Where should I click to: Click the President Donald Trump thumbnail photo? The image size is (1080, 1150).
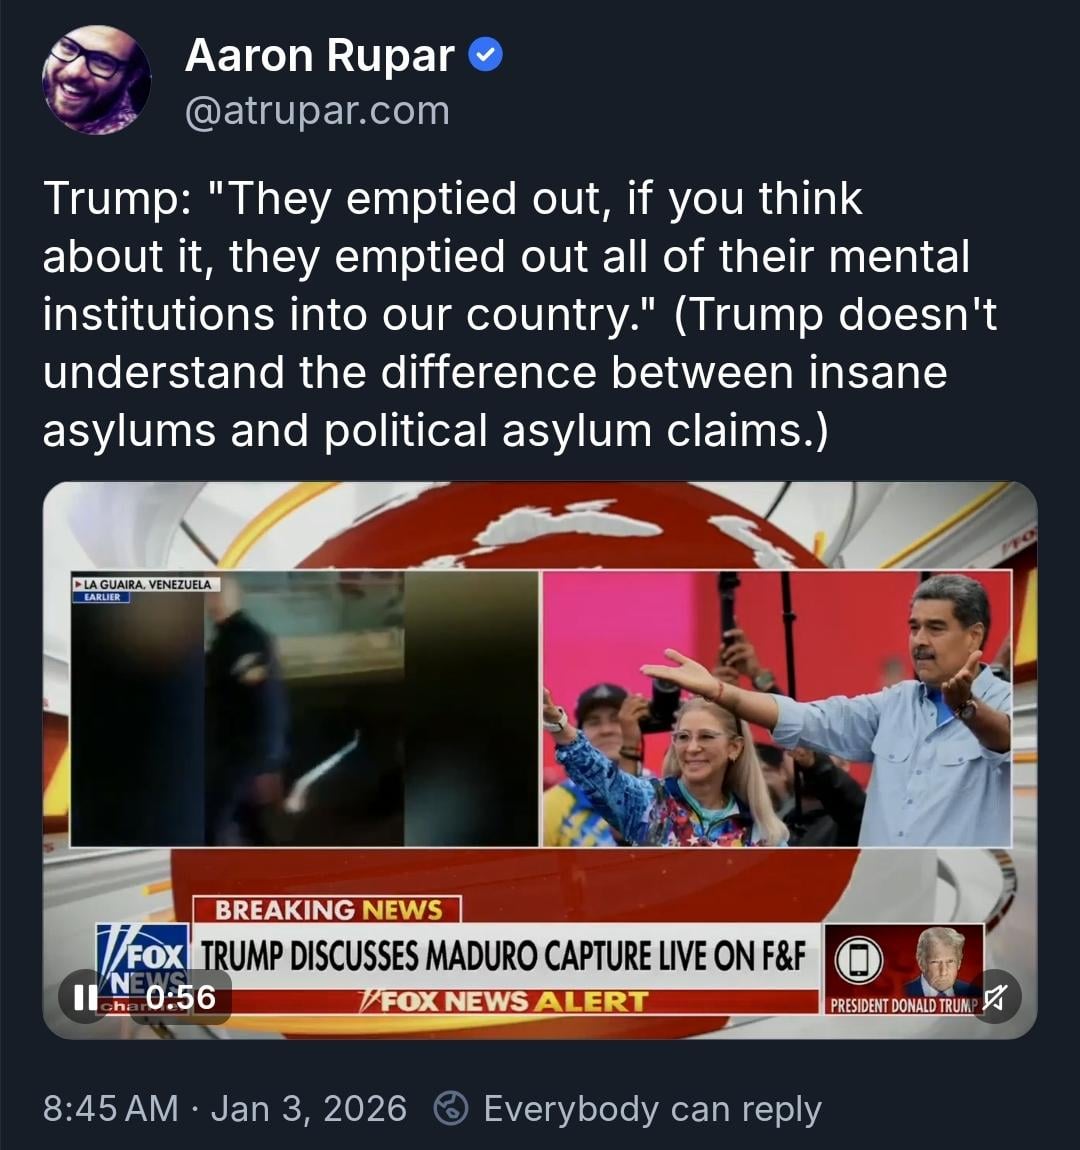point(941,960)
